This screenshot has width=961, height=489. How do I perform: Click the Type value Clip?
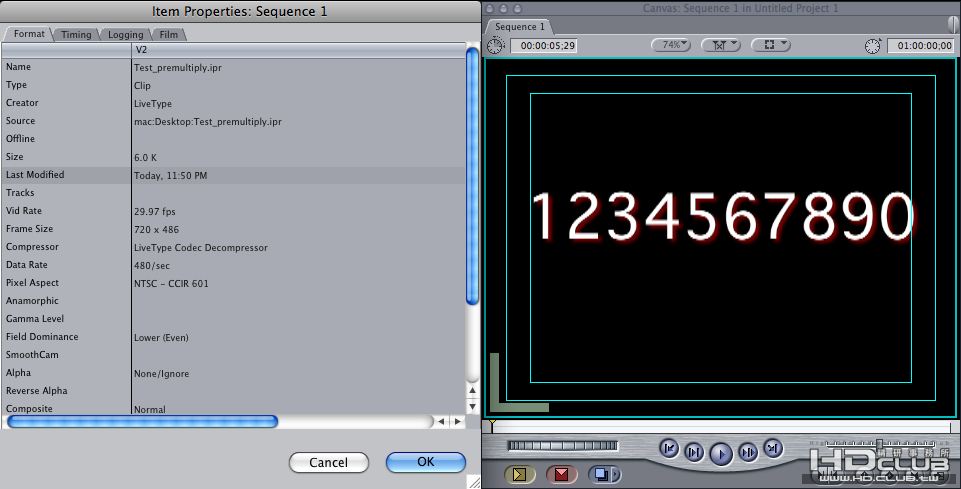pos(142,86)
